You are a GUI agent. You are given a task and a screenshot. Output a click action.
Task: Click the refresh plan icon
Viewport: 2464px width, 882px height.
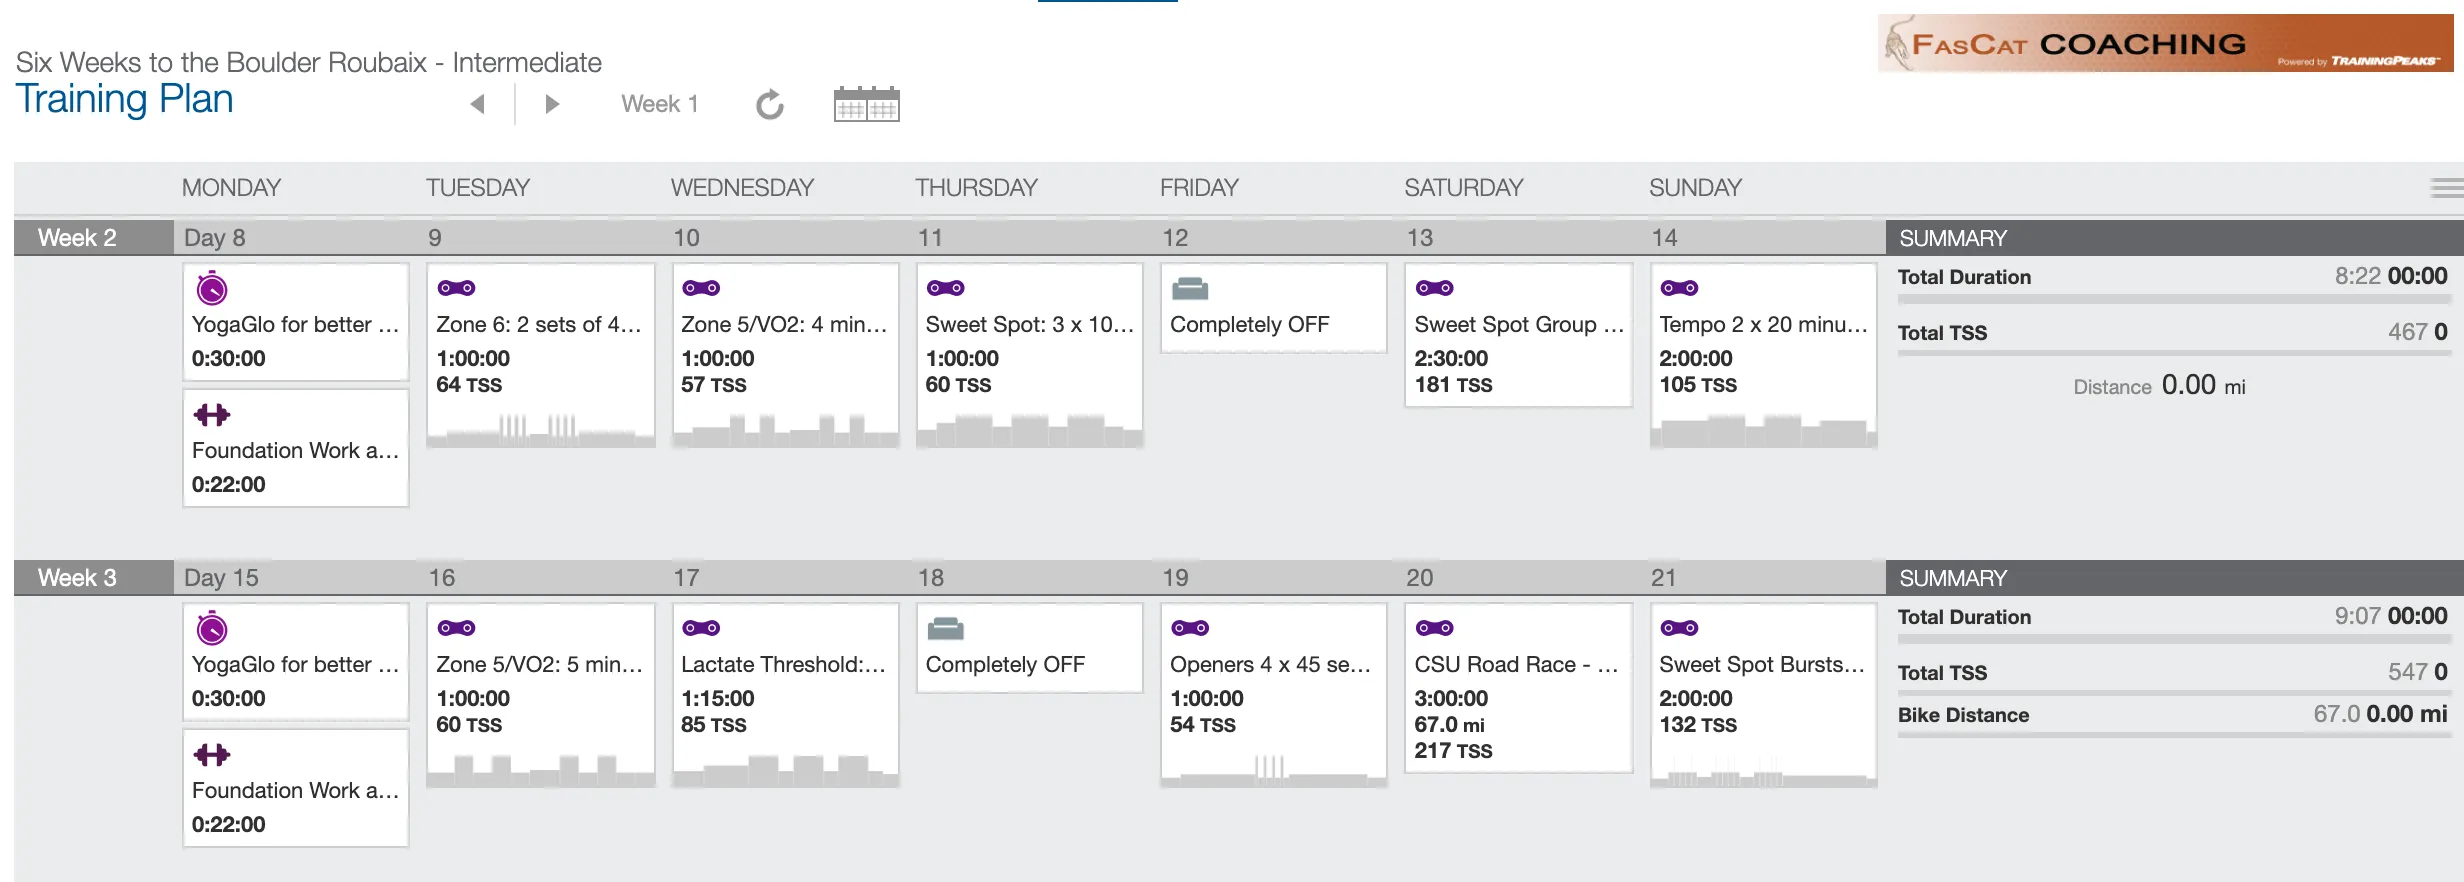click(769, 104)
